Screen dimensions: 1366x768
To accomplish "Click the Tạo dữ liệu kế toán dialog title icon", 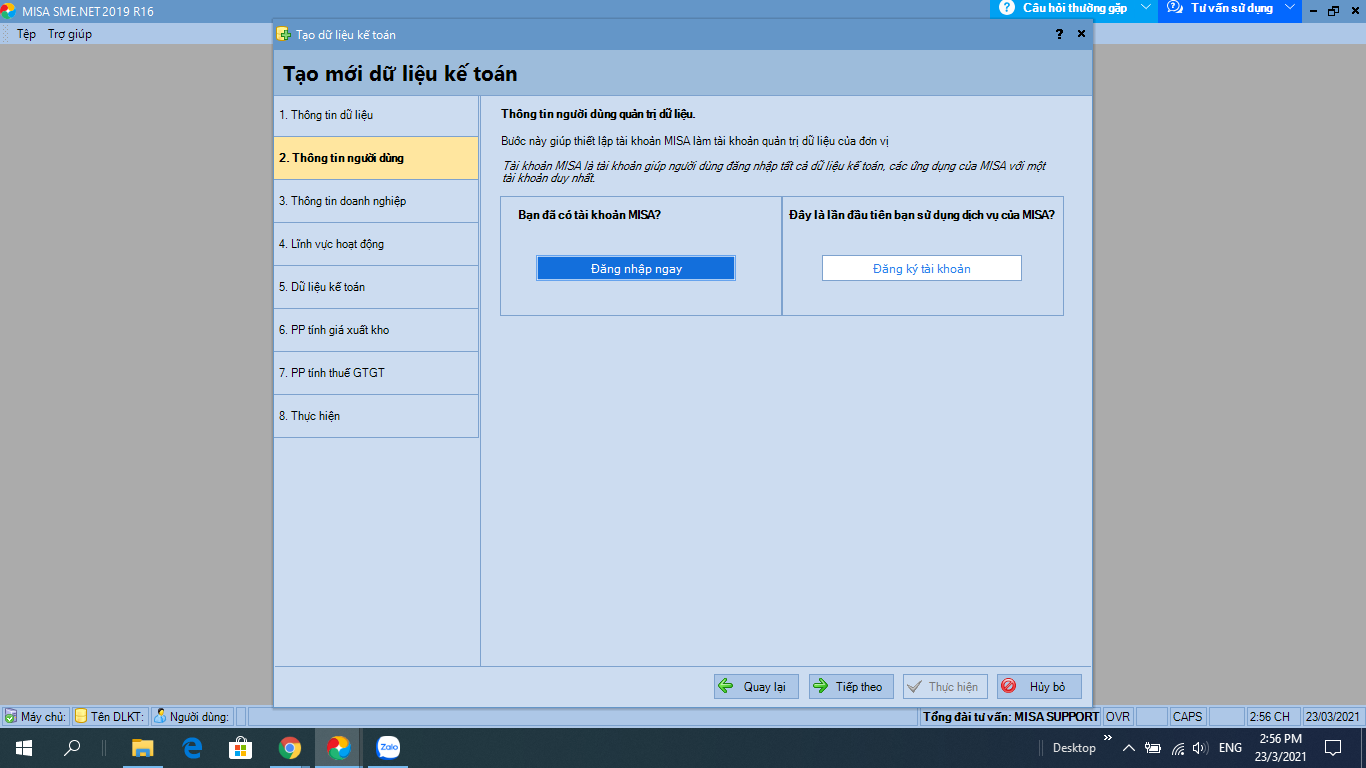I will pos(284,34).
